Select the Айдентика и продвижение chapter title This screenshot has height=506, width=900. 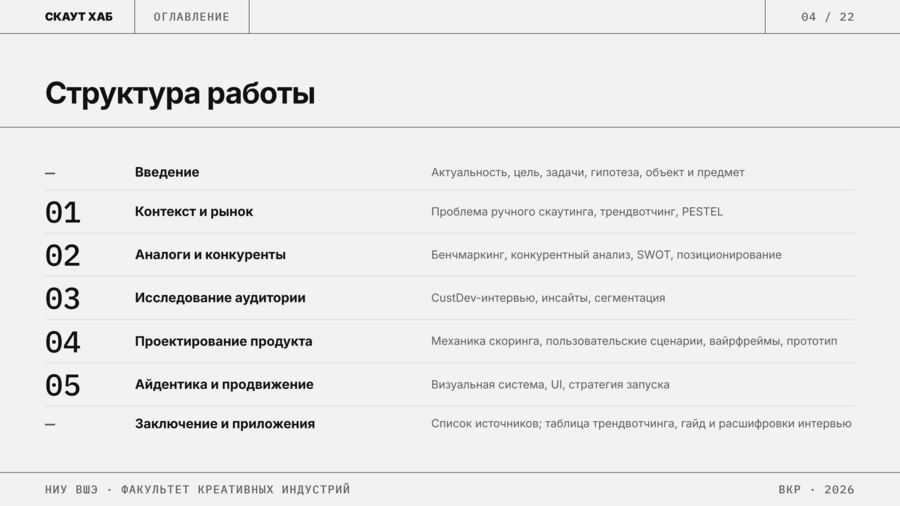click(224, 384)
